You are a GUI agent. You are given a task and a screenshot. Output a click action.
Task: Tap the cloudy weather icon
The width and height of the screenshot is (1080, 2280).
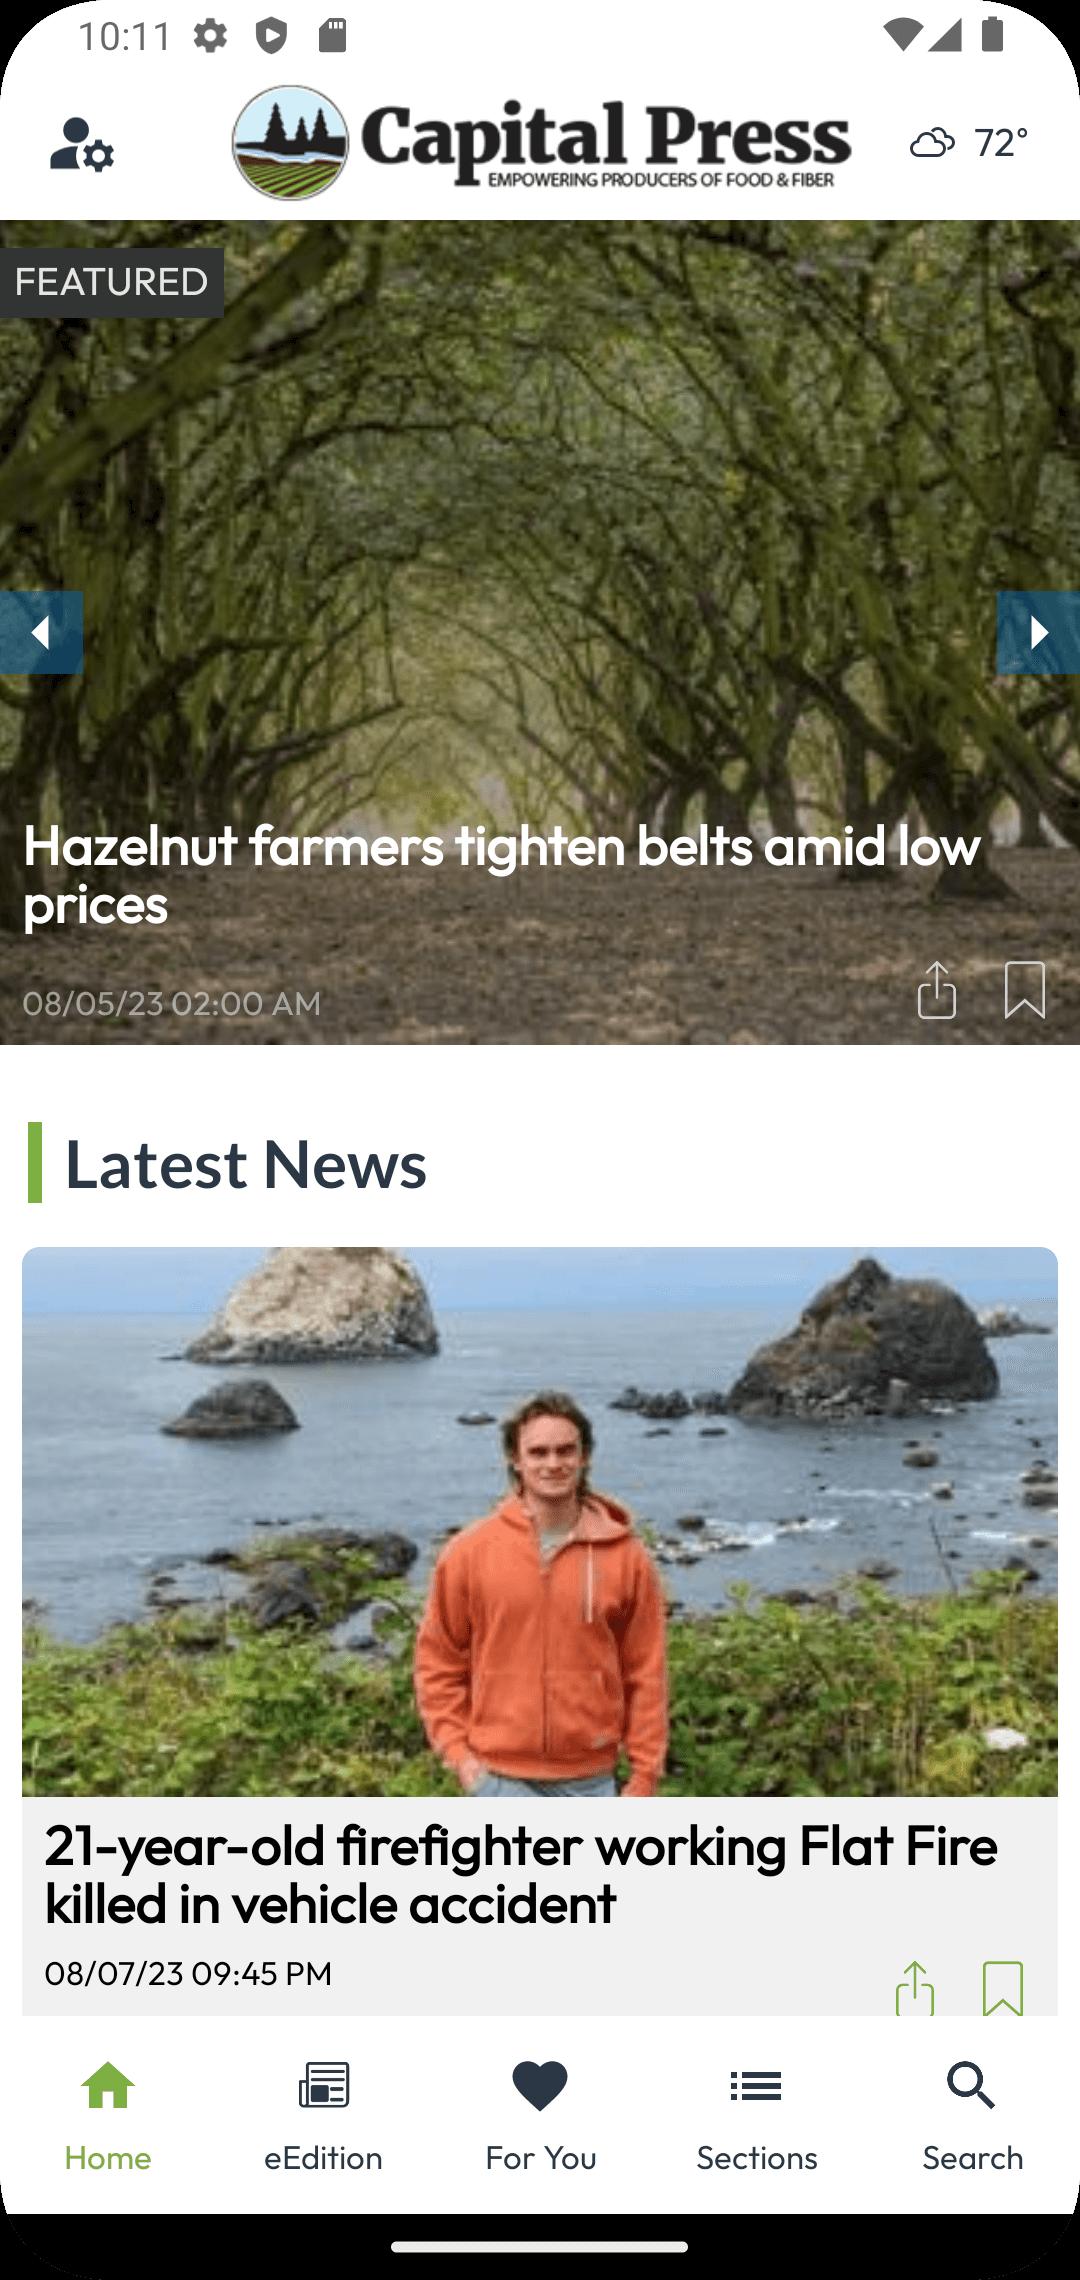[x=932, y=144]
